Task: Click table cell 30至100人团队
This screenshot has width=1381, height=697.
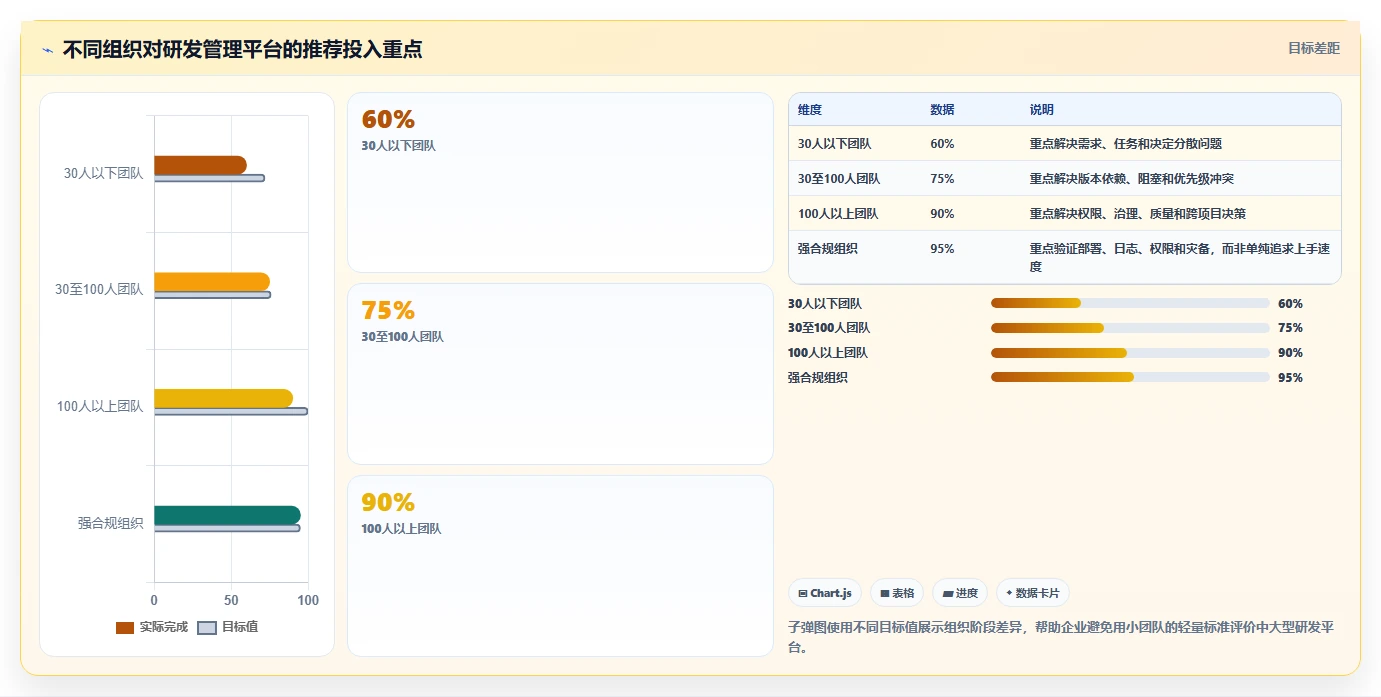Action: (x=839, y=179)
